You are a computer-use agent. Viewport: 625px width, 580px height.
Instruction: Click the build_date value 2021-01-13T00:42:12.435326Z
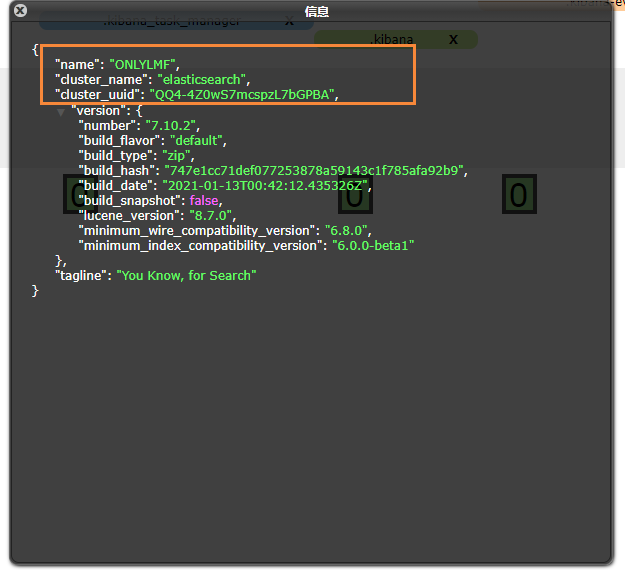click(265, 186)
